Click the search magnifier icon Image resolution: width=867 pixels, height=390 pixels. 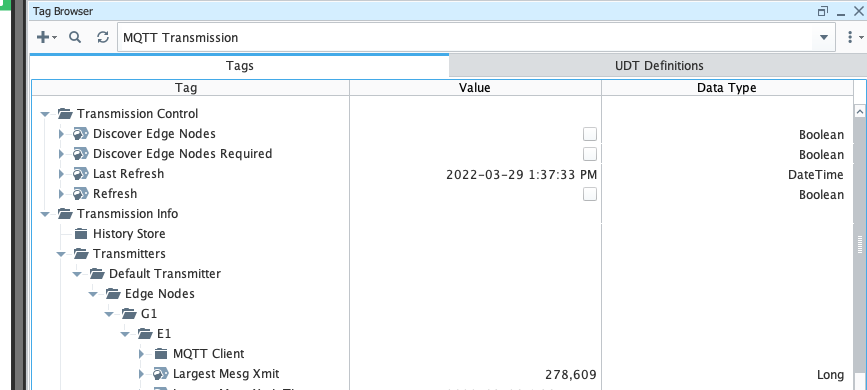(75, 37)
